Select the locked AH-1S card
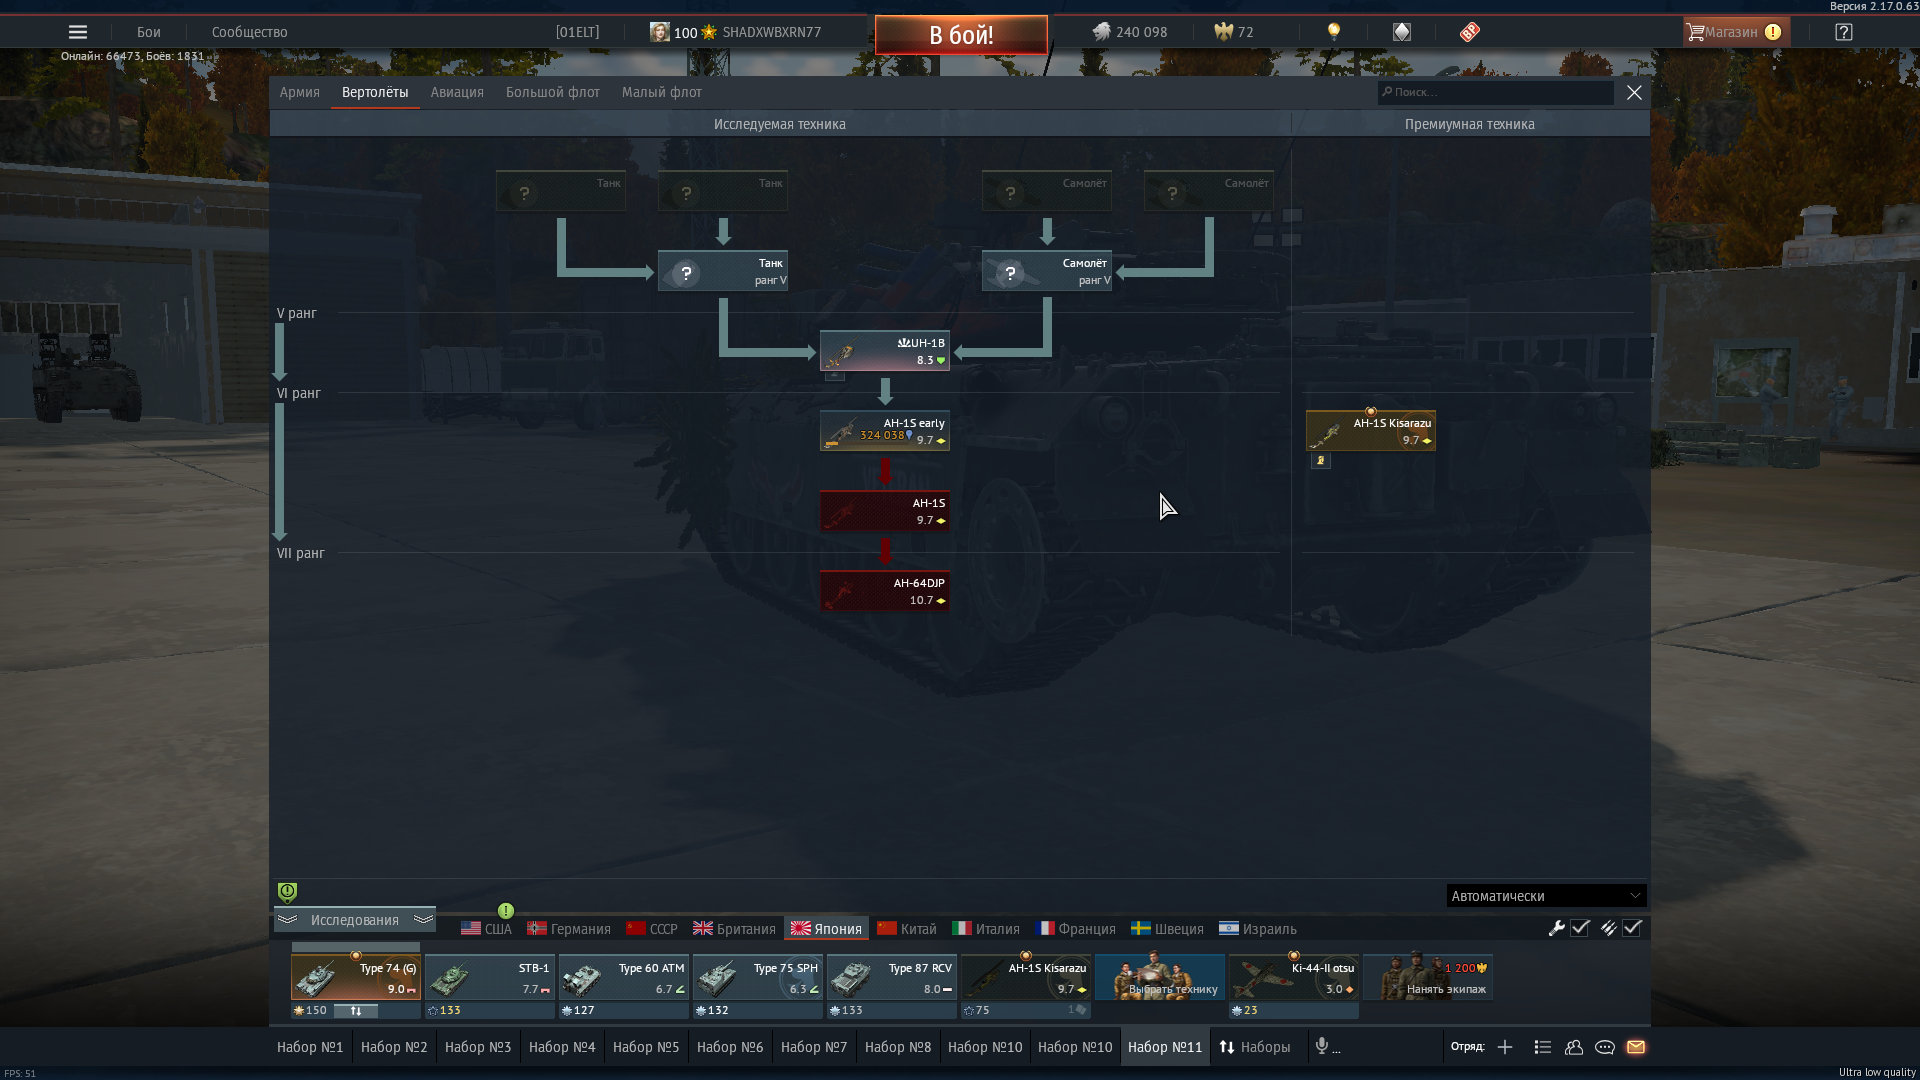1920x1080 pixels. click(x=885, y=511)
